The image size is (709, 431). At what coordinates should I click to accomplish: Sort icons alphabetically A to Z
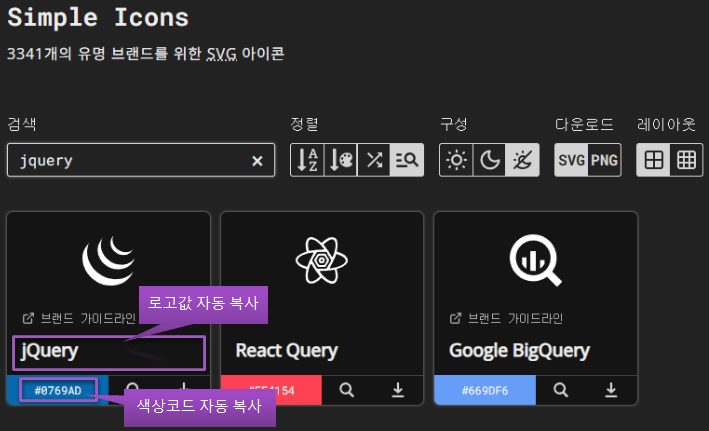(307, 160)
